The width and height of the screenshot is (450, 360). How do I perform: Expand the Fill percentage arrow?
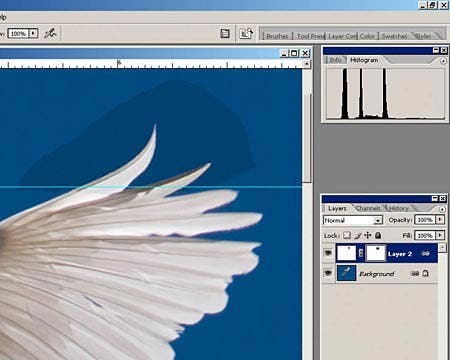[x=440, y=235]
